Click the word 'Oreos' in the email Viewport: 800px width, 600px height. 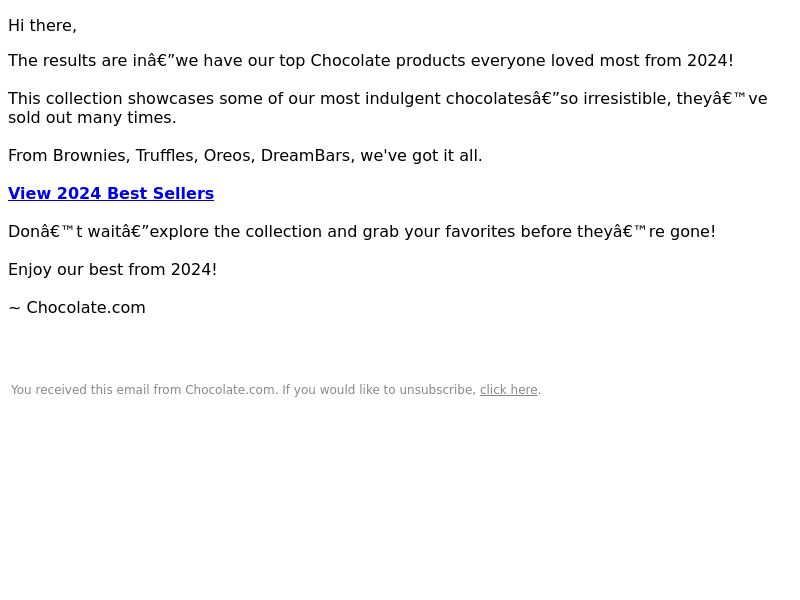click(229, 156)
